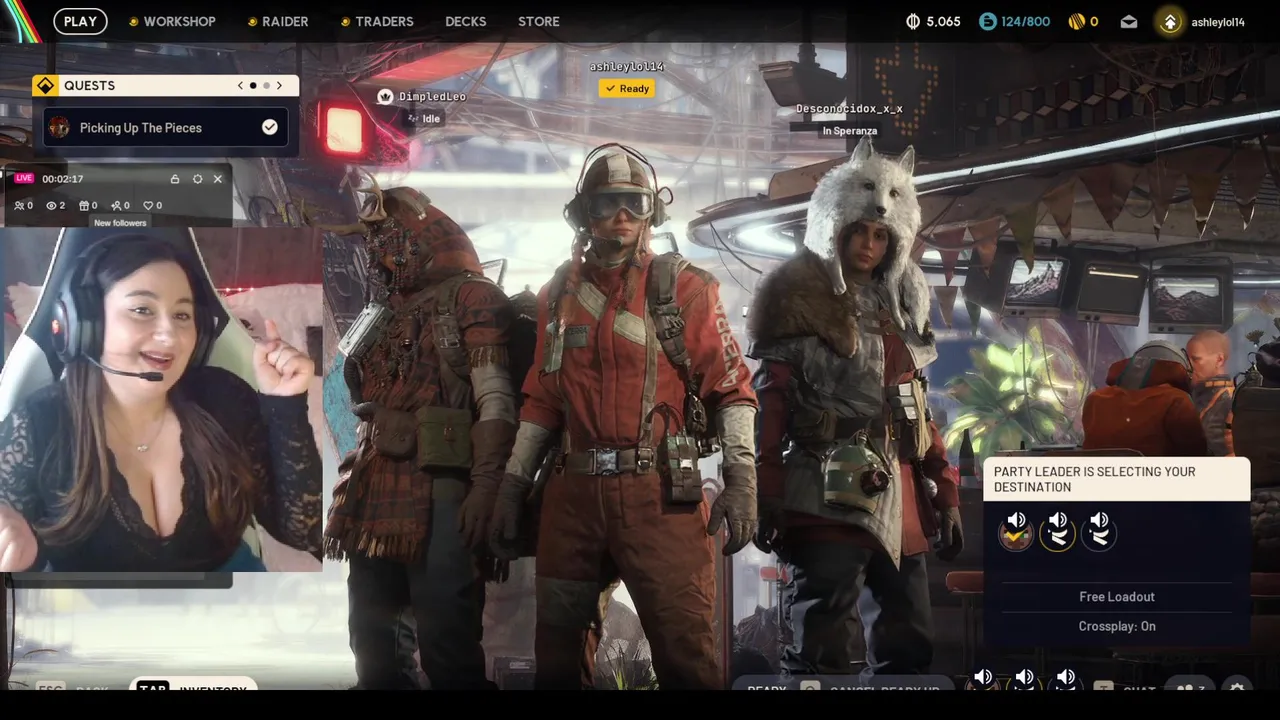
Task: Close the stream overlay widget
Action: tap(218, 179)
